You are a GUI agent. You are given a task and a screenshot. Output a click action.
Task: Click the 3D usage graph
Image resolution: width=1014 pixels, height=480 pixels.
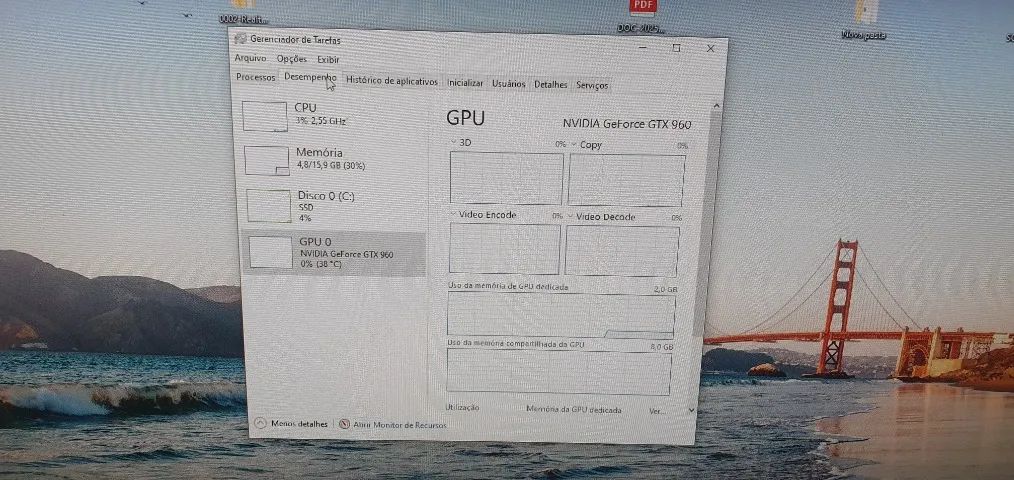point(506,178)
